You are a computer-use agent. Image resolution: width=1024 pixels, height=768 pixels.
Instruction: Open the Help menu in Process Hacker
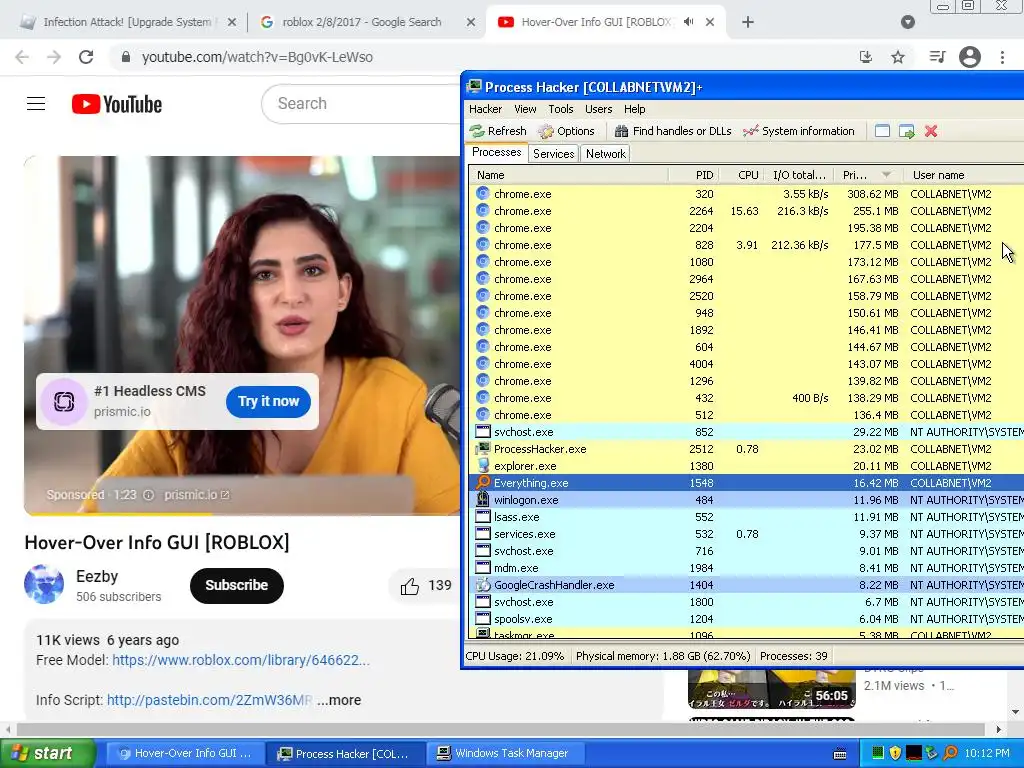click(x=634, y=109)
